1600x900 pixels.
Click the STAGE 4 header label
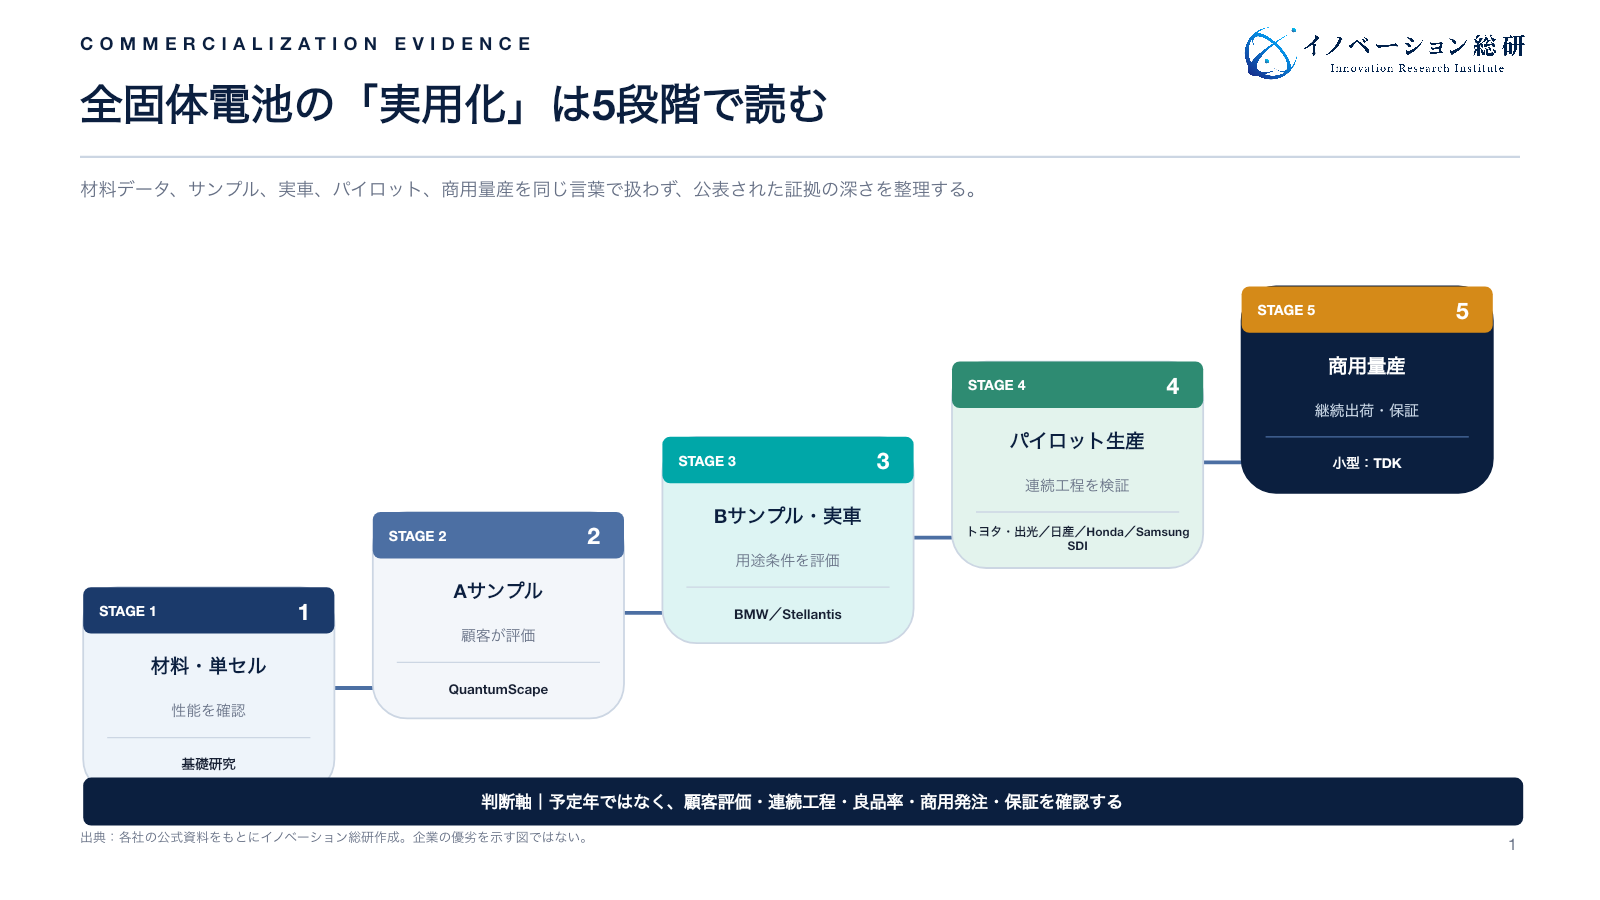click(x=996, y=385)
